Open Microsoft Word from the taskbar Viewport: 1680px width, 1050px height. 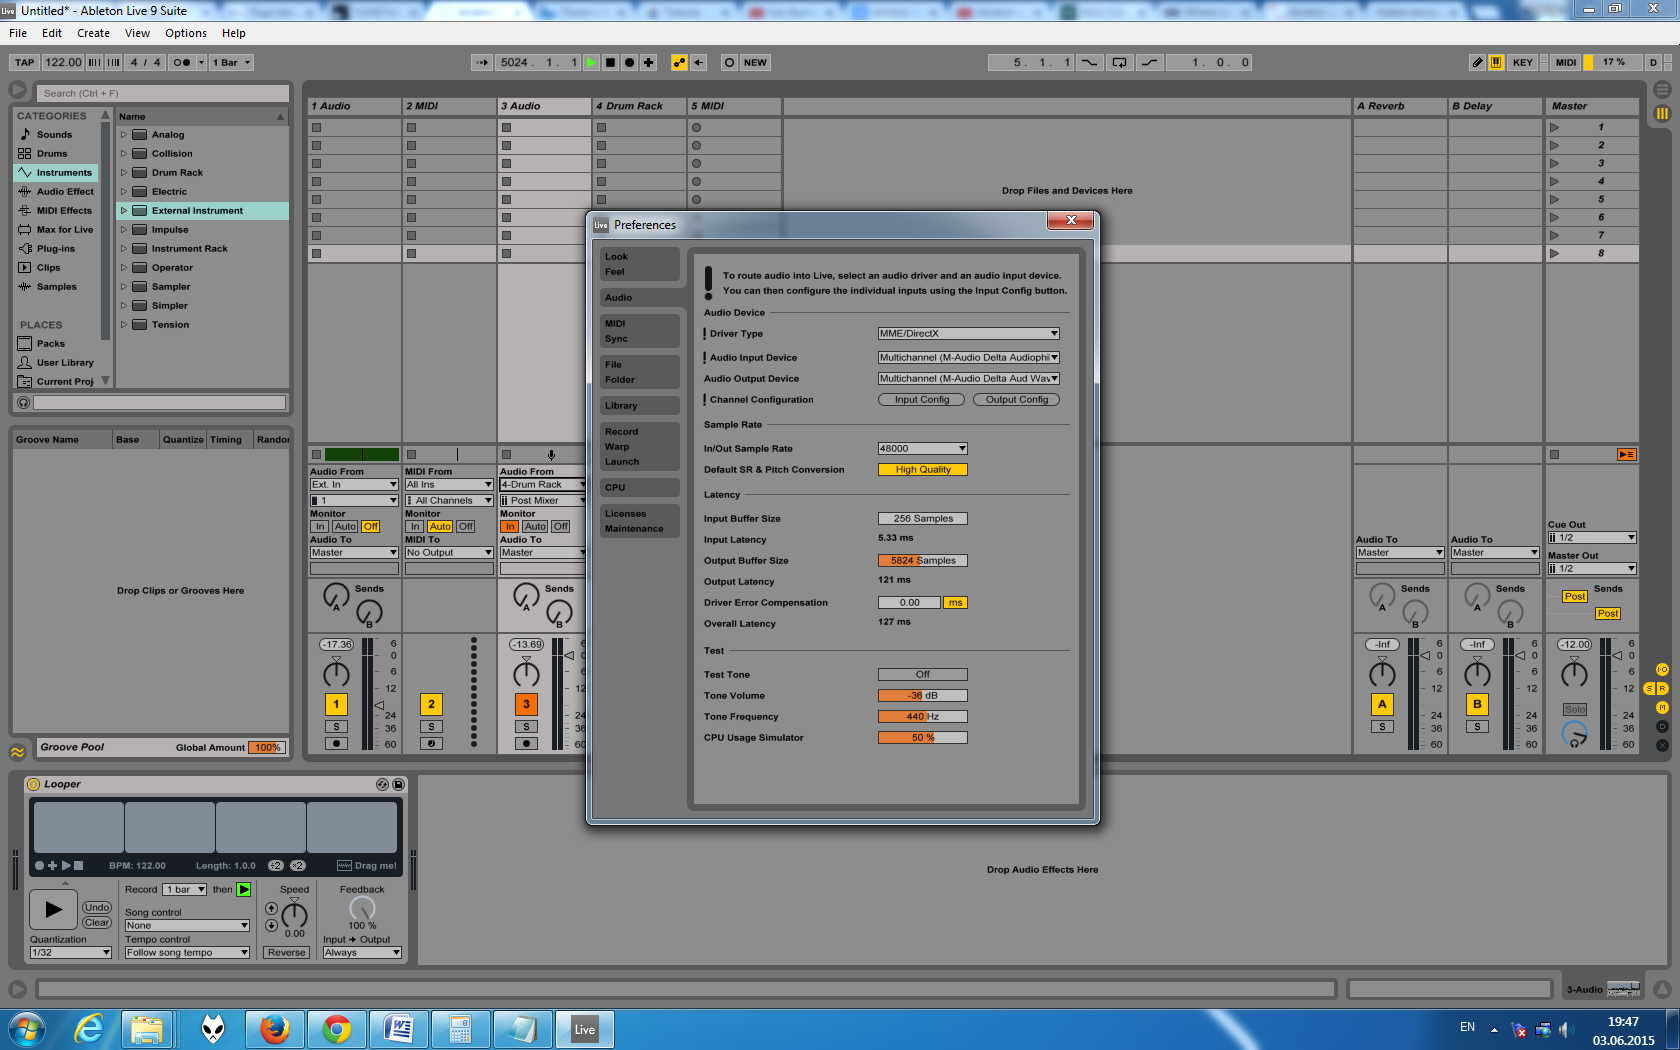(x=399, y=1029)
